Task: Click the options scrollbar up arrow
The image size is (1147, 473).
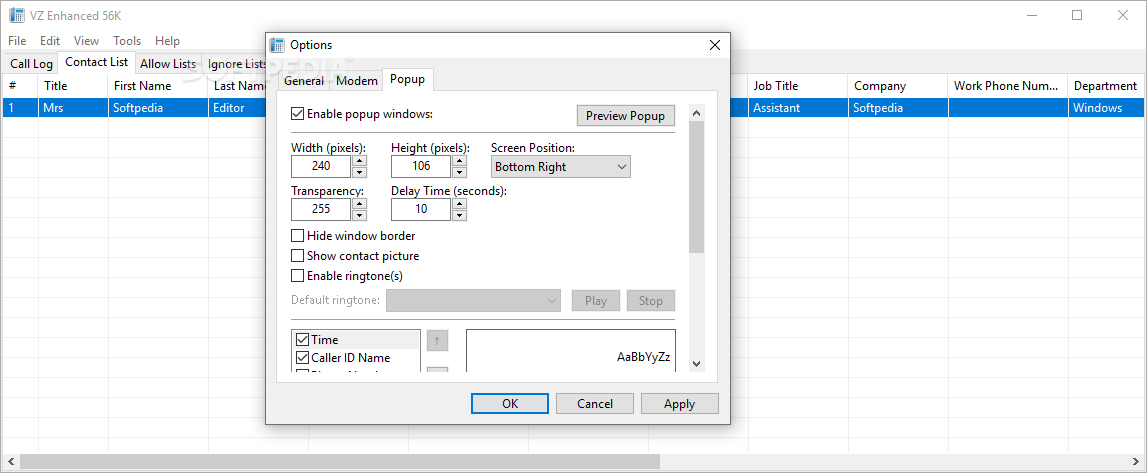Action: (696, 113)
